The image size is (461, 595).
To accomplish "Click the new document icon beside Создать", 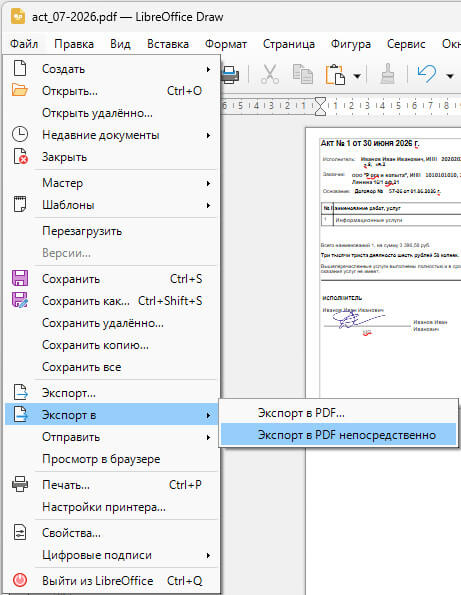I will point(20,69).
